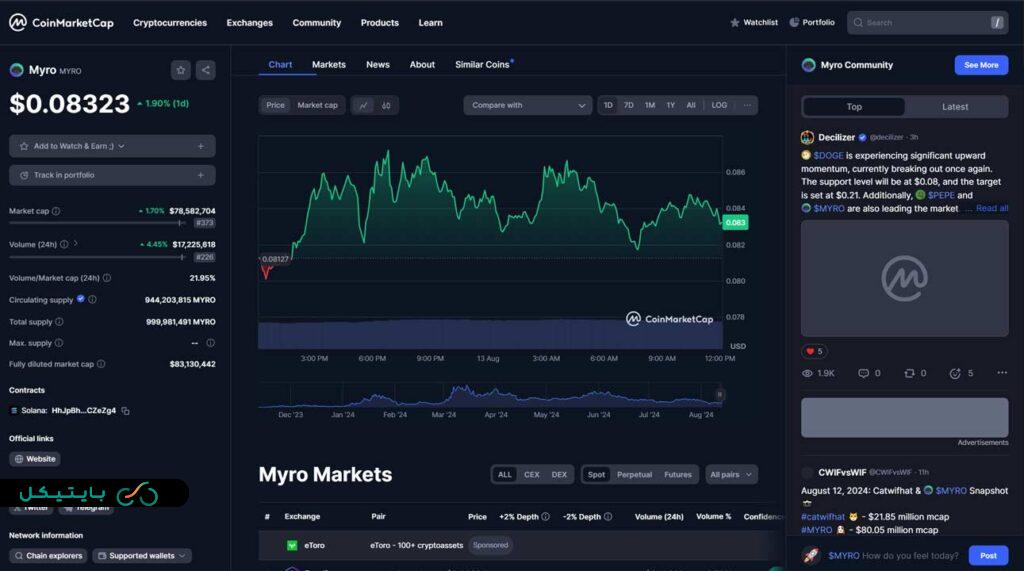Image resolution: width=1024 pixels, height=571 pixels.
Task: Select the Latest community feed toggle
Action: click(x=954, y=107)
